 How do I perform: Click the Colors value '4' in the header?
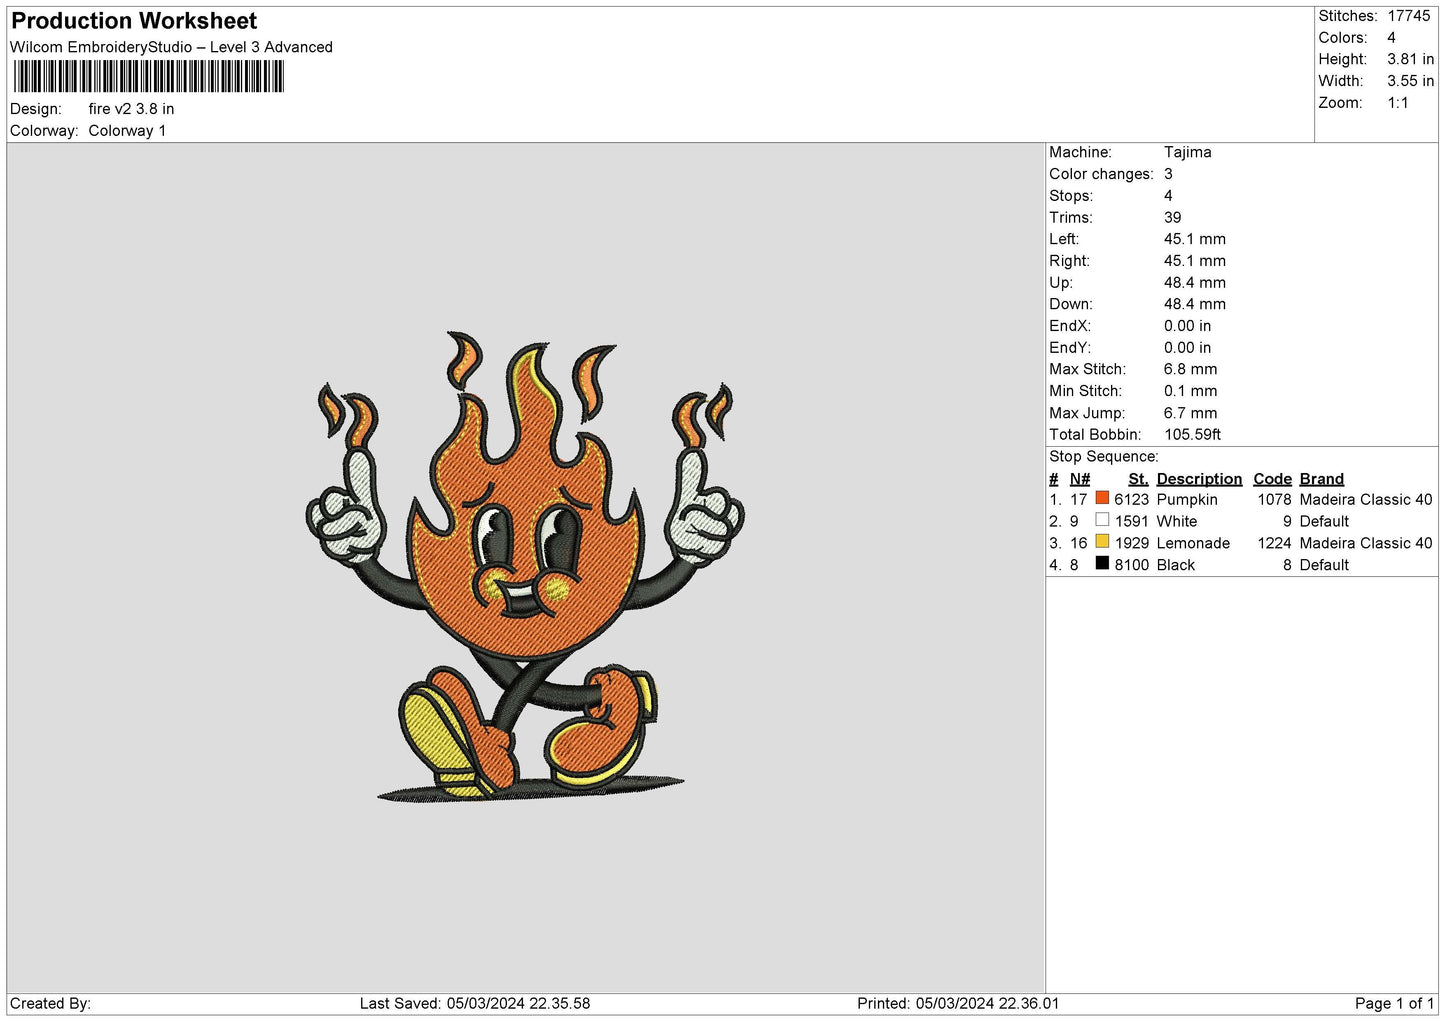click(x=1391, y=38)
